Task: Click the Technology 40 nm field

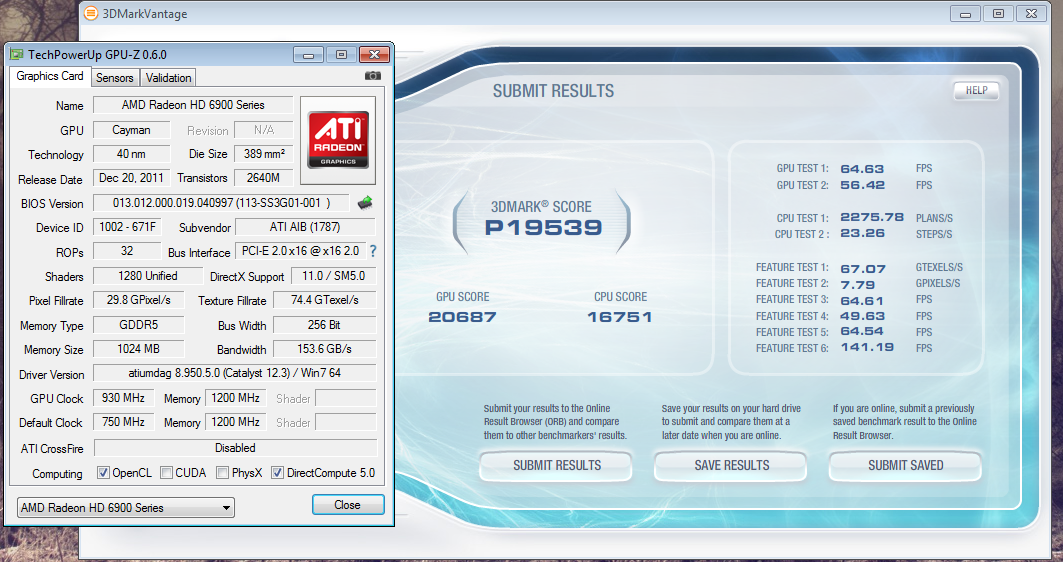Action: [132, 154]
